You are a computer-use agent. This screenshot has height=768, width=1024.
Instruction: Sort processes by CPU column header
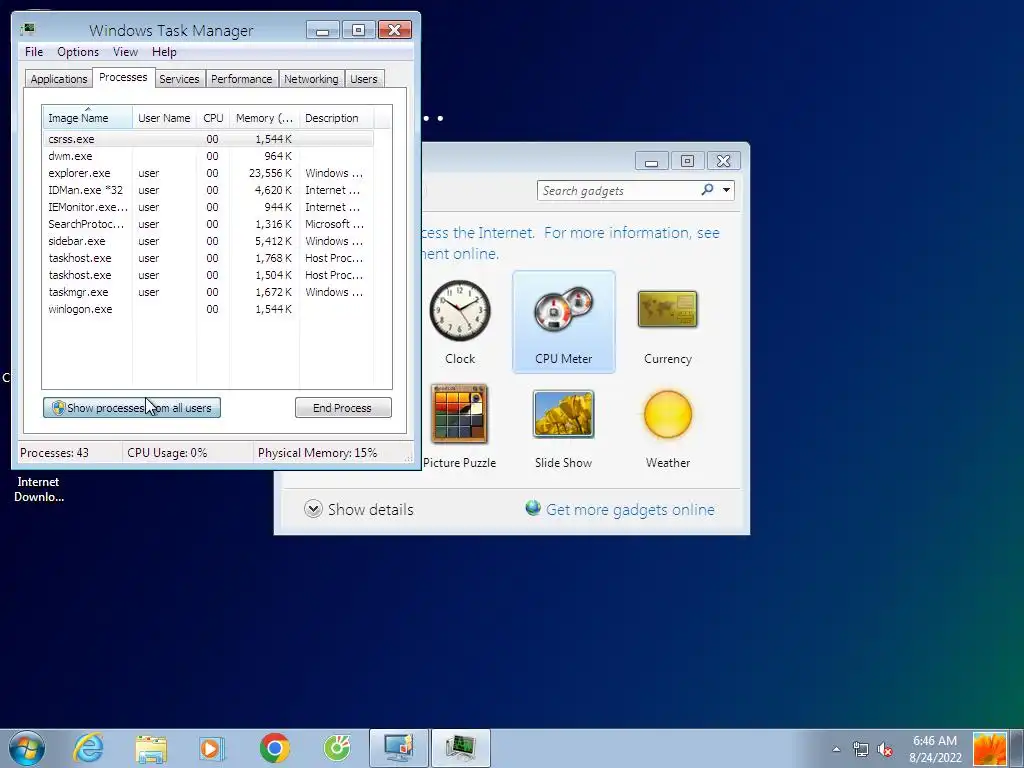(213, 118)
